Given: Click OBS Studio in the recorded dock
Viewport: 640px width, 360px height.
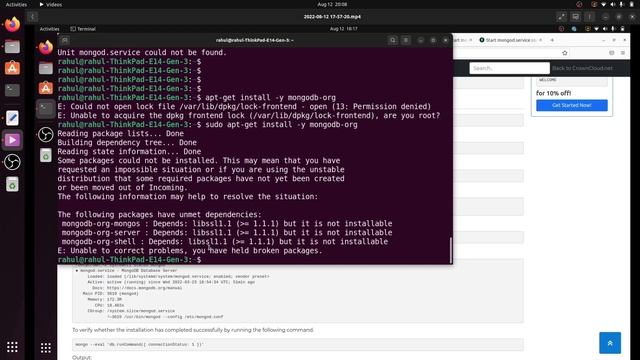Looking at the screenshot, I should [x=46, y=135].
